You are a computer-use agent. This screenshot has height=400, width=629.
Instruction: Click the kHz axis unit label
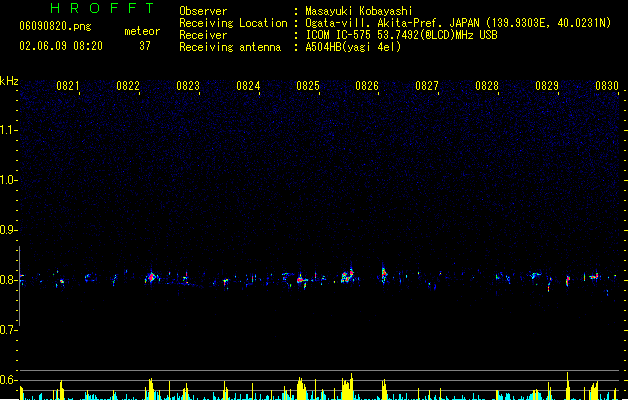click(x=9, y=81)
